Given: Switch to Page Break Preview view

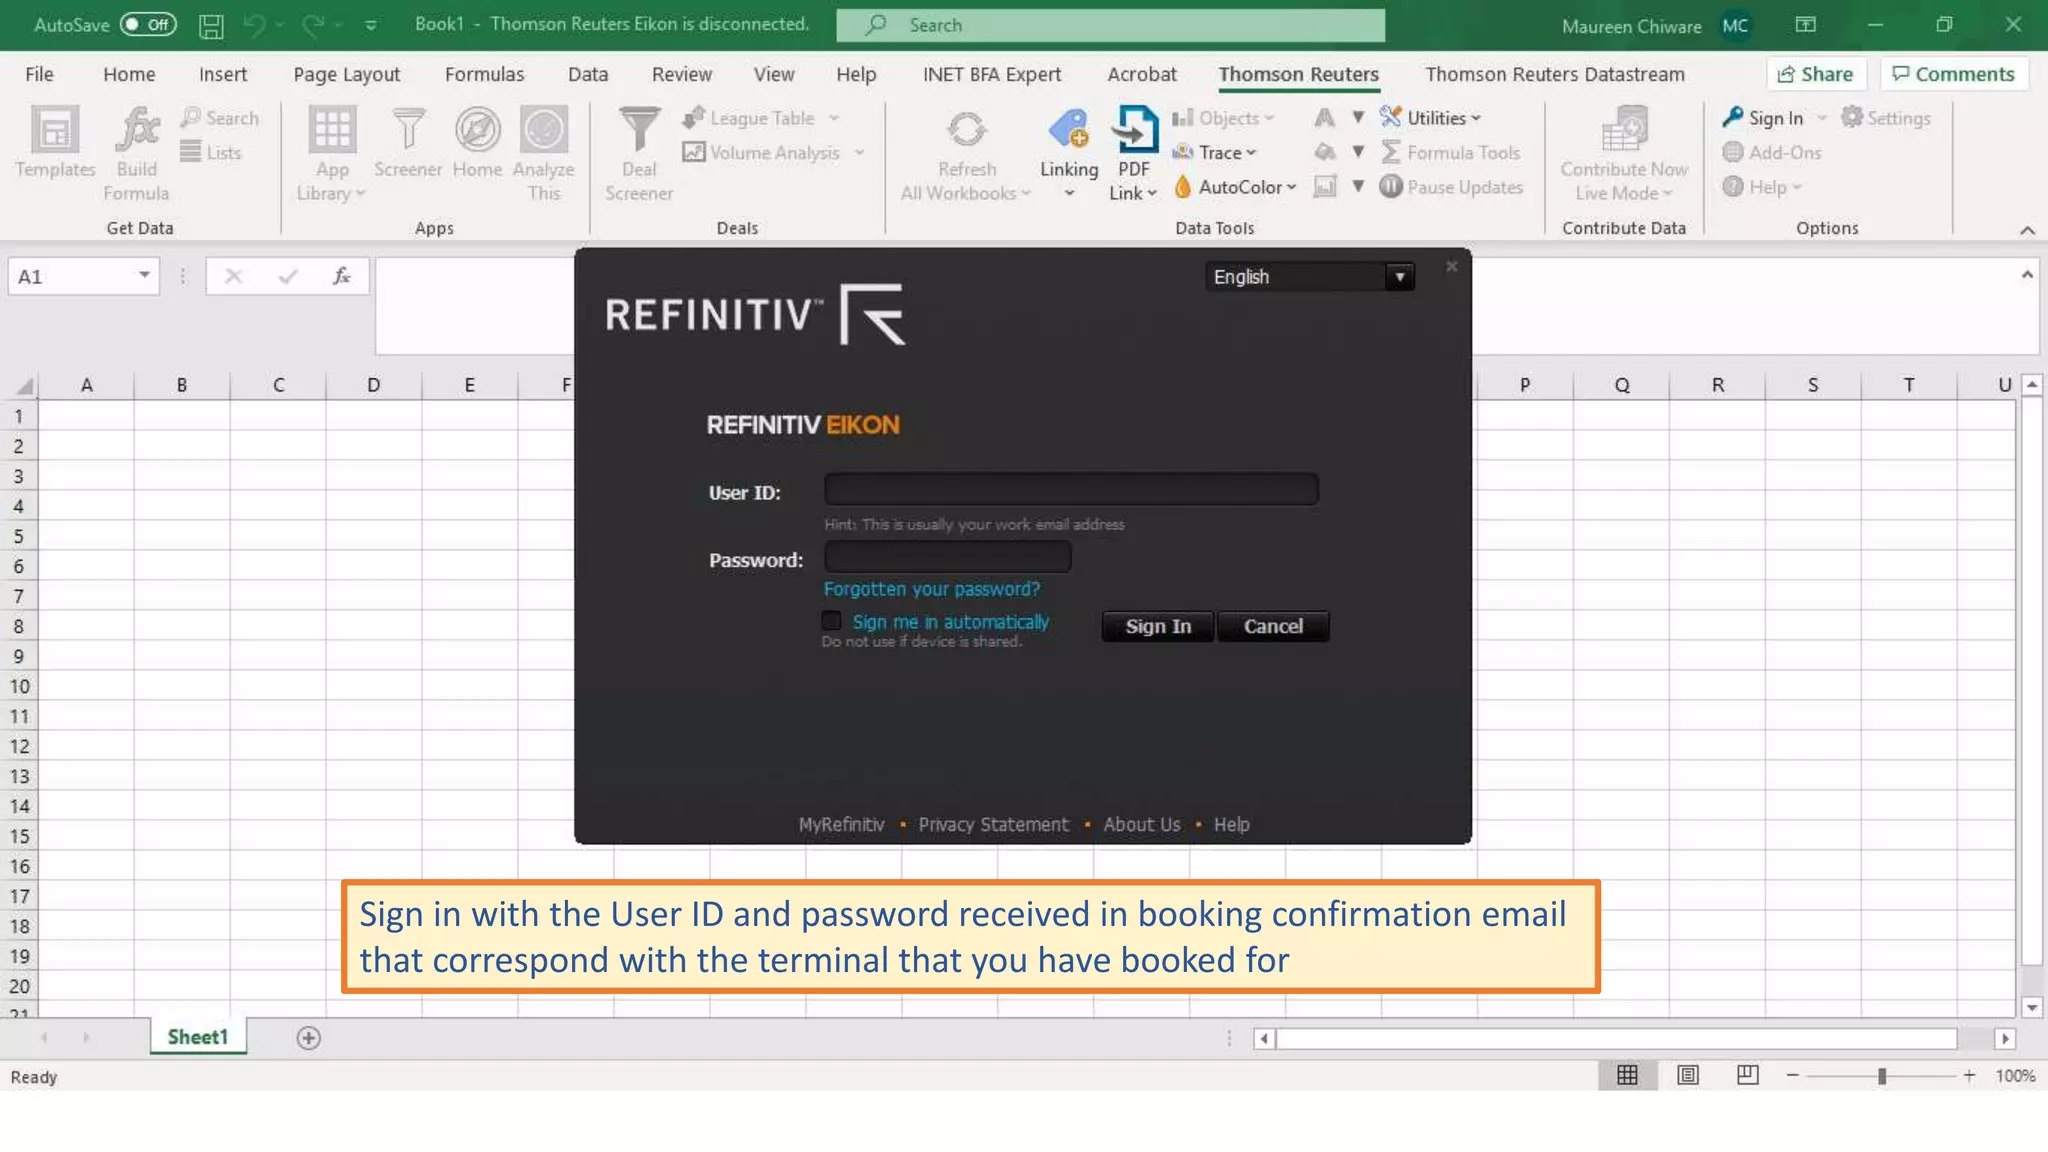Looking at the screenshot, I should tap(1747, 1075).
